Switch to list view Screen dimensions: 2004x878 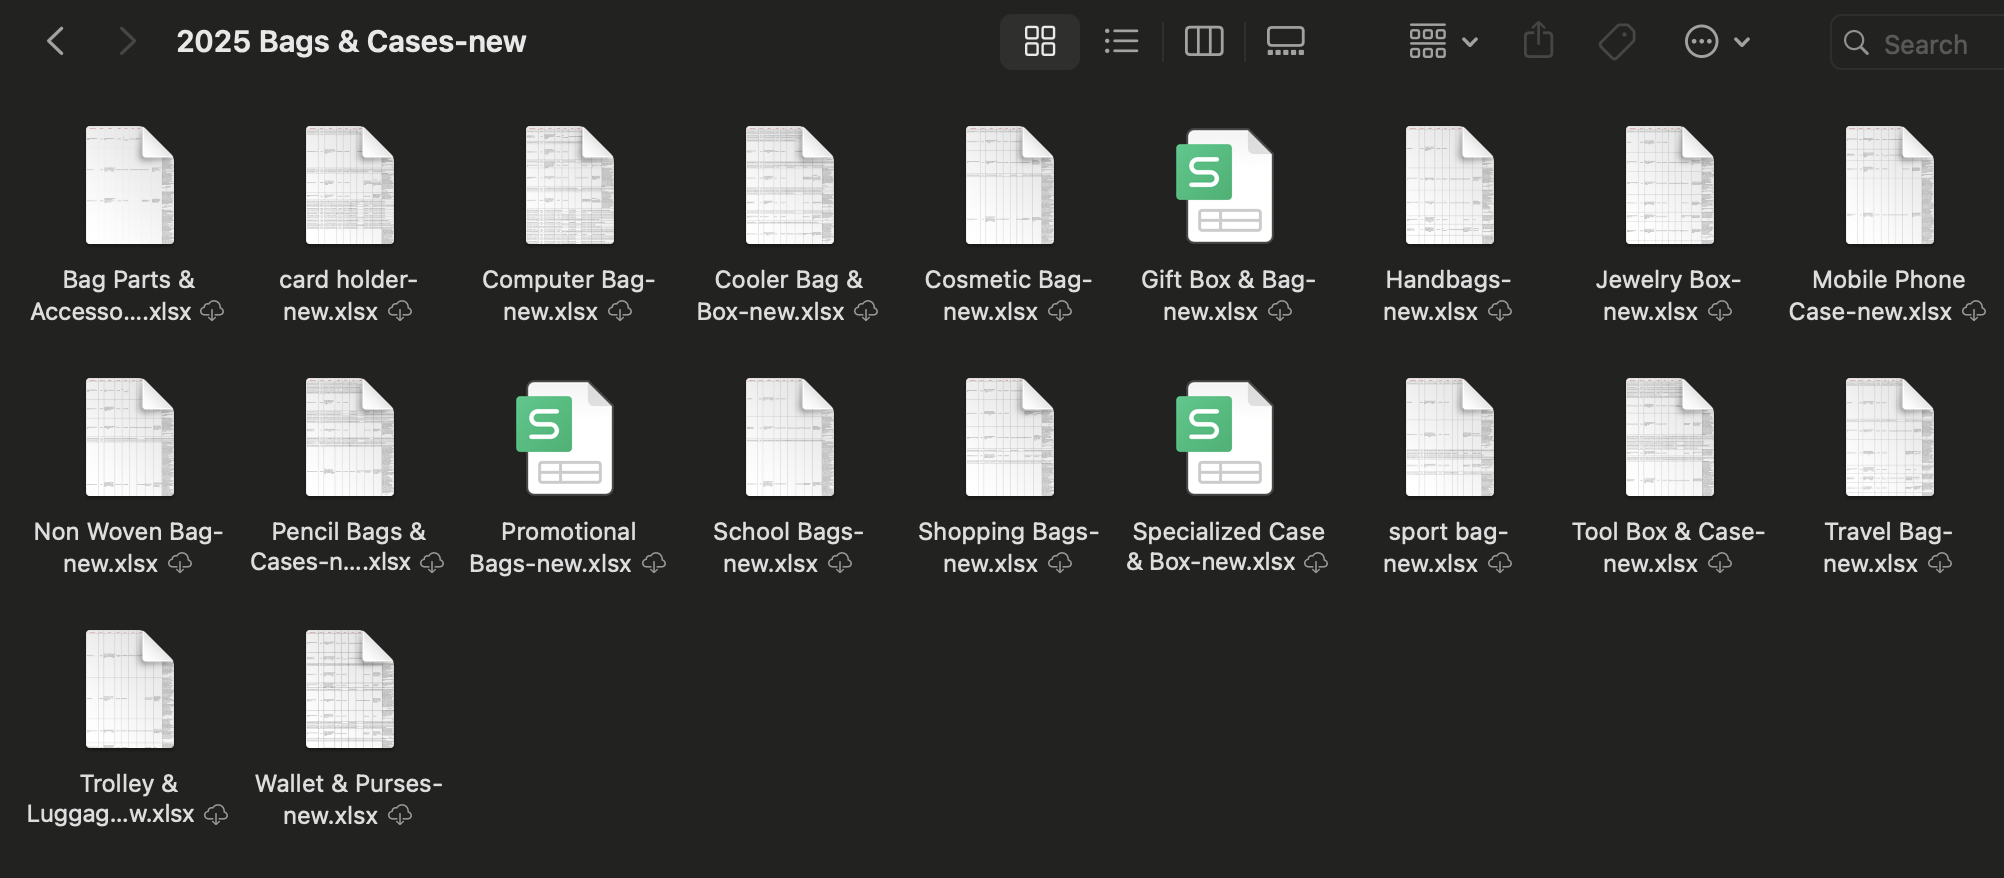[1121, 42]
